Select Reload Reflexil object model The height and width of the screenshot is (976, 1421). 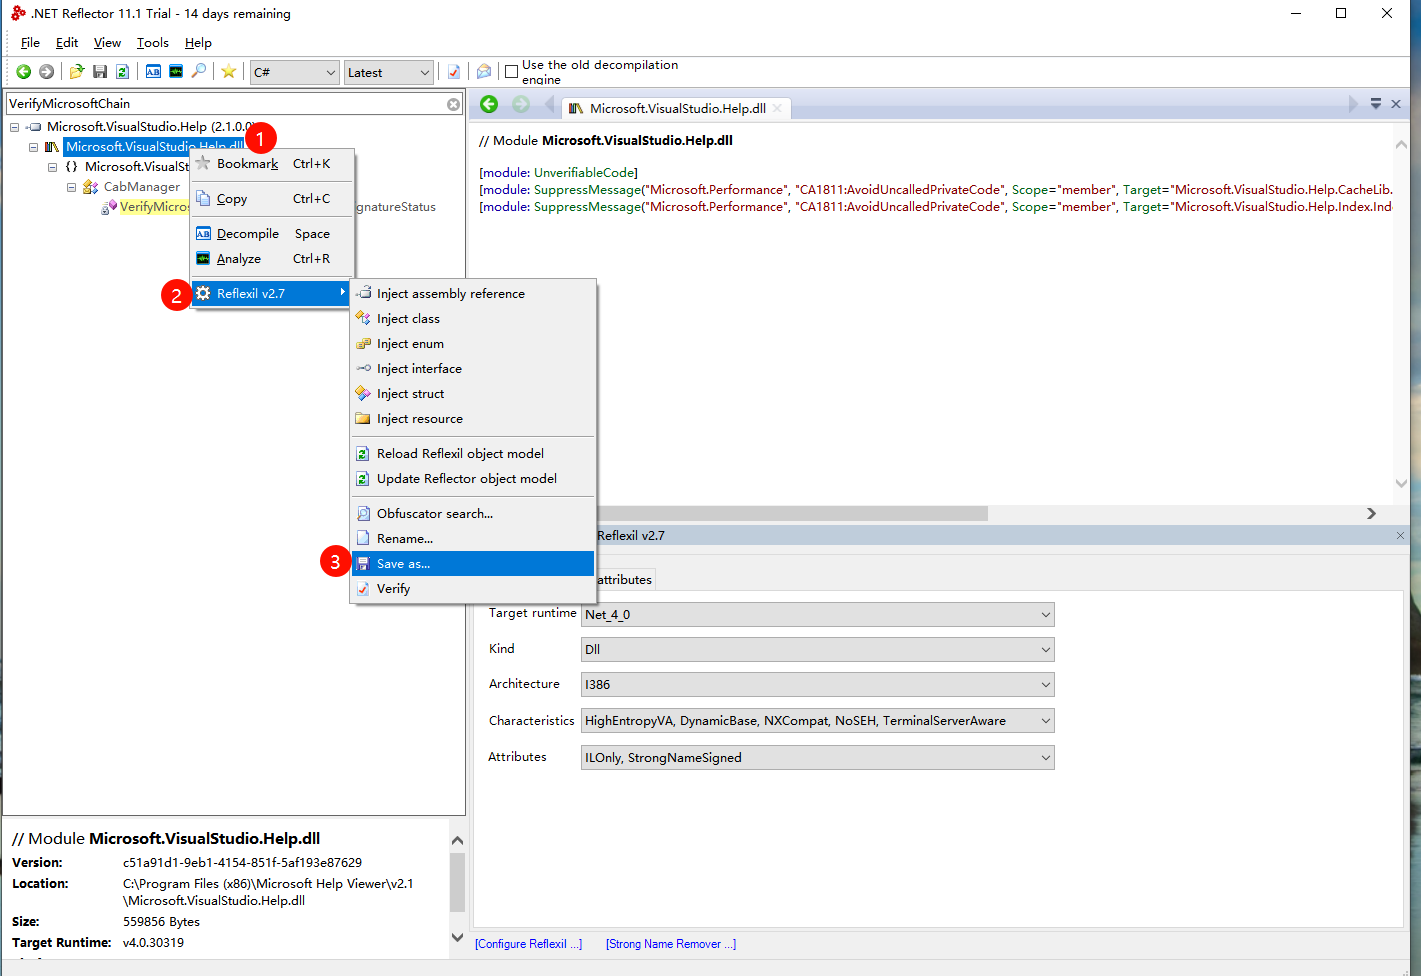coord(473,454)
